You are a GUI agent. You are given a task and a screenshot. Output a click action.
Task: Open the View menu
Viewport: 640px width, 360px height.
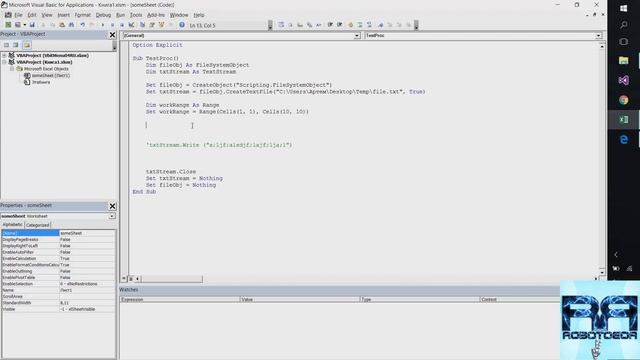tap(47, 15)
